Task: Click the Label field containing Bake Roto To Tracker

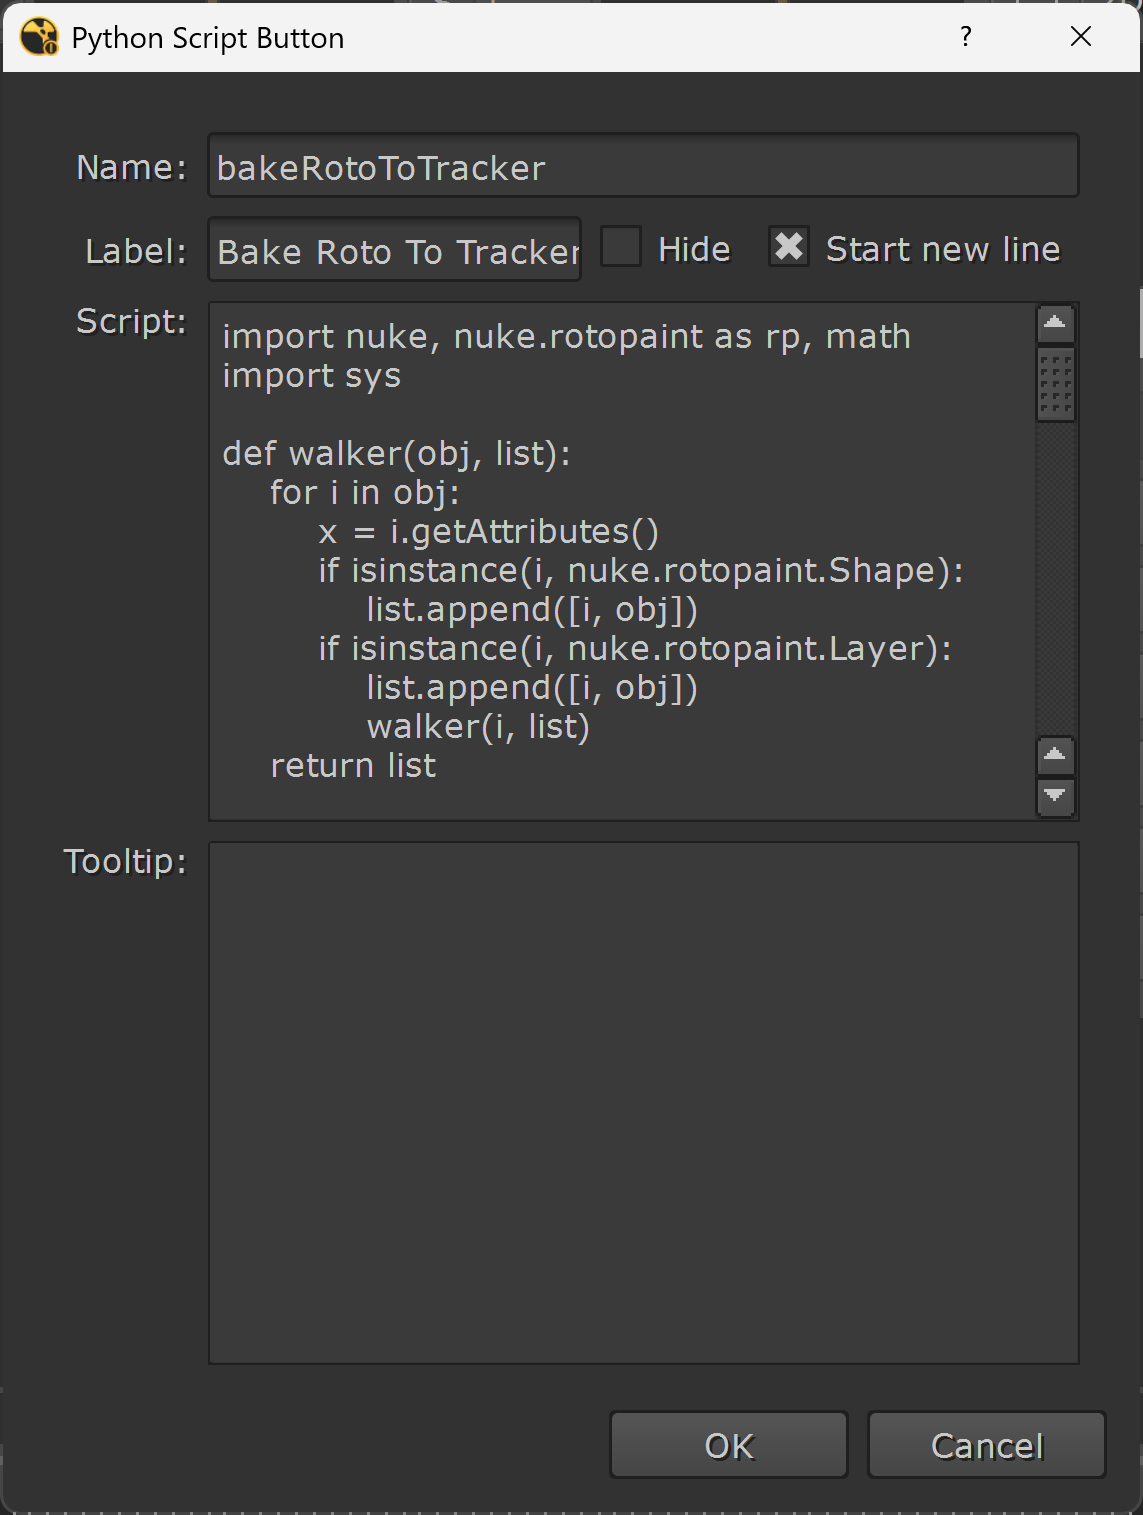Action: (x=394, y=251)
